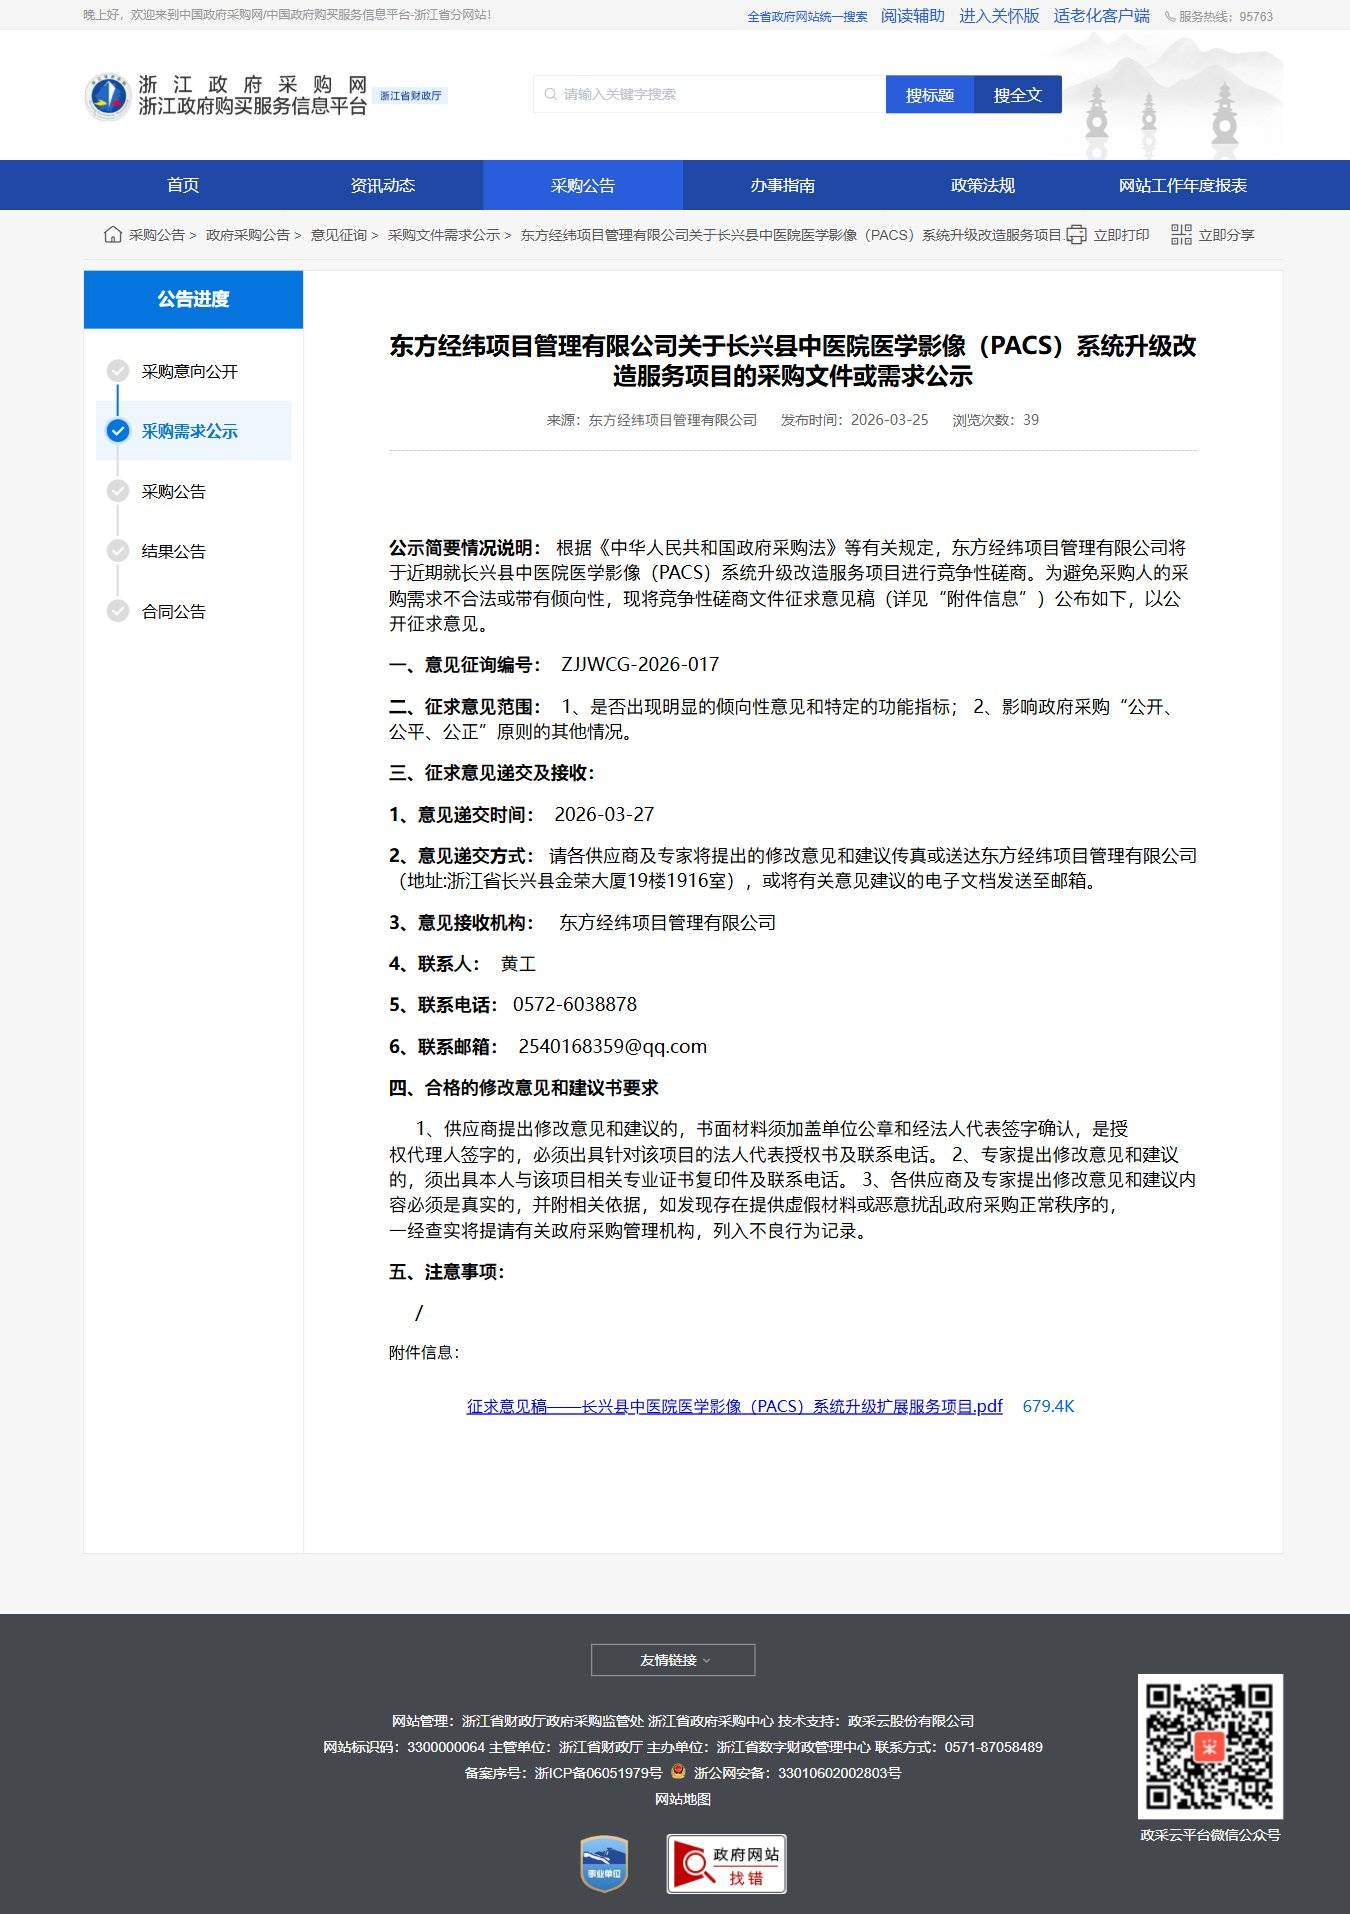Open the 办事指南 navigation menu

(782, 185)
